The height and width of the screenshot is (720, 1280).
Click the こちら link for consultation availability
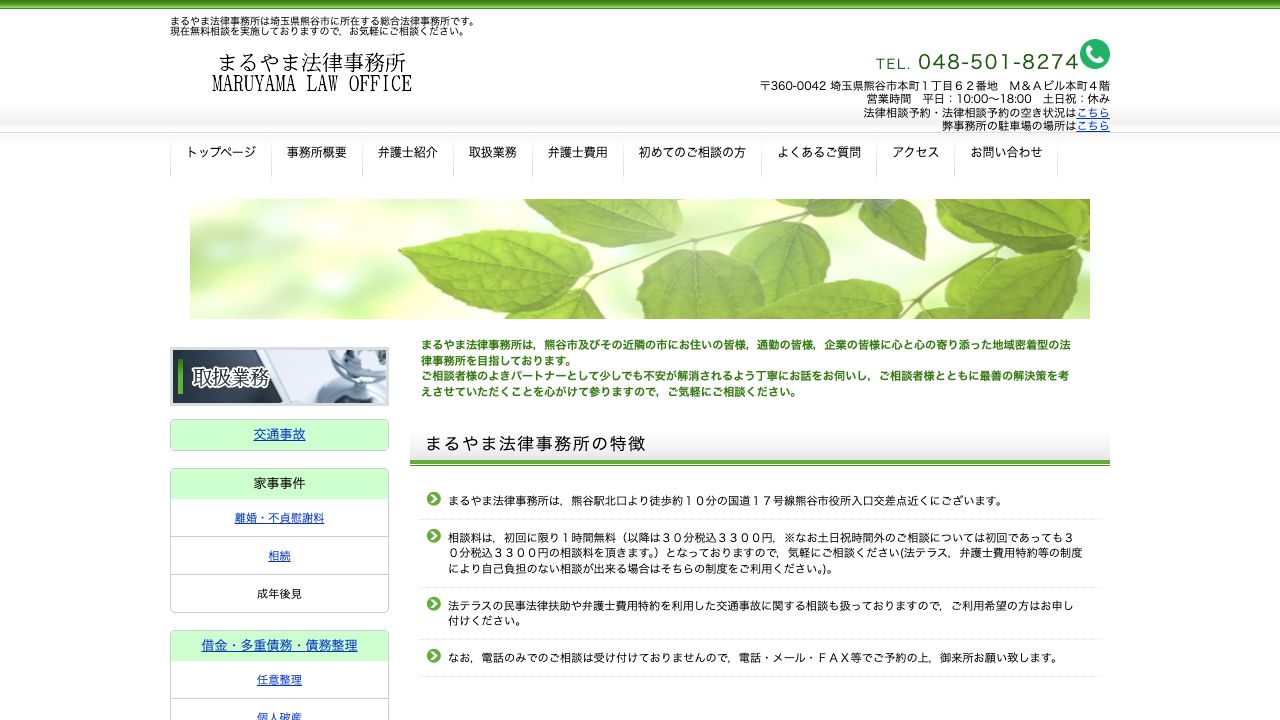pos(1095,113)
